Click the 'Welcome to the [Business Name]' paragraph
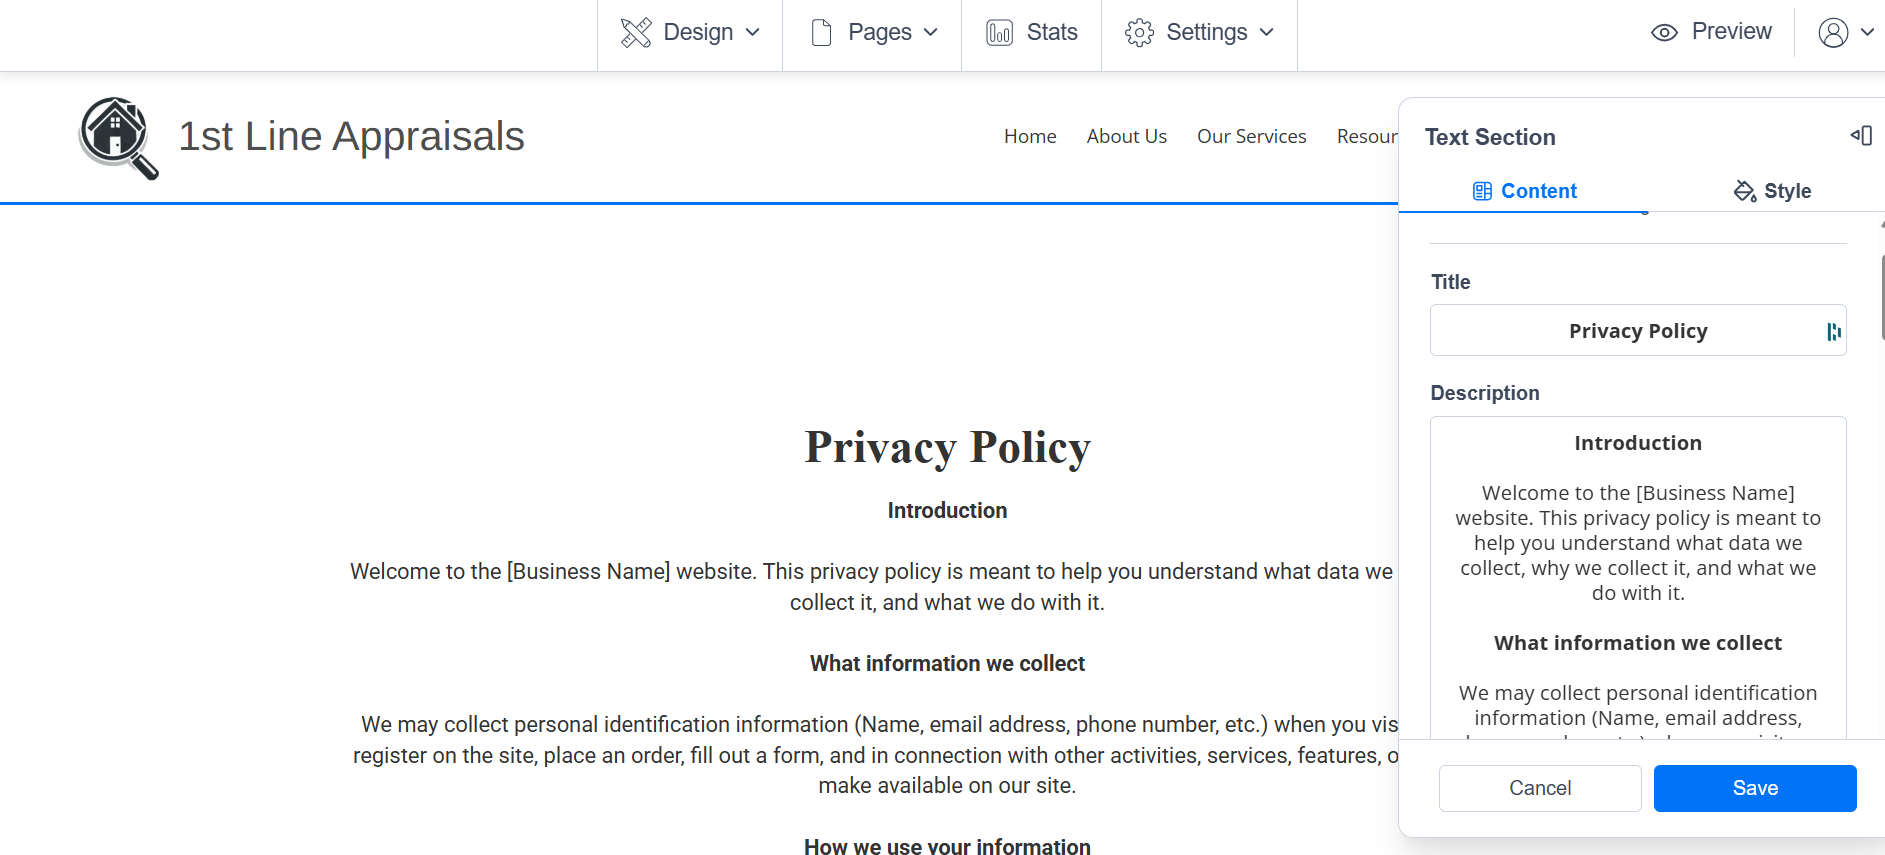This screenshot has width=1885, height=855. click(x=872, y=587)
